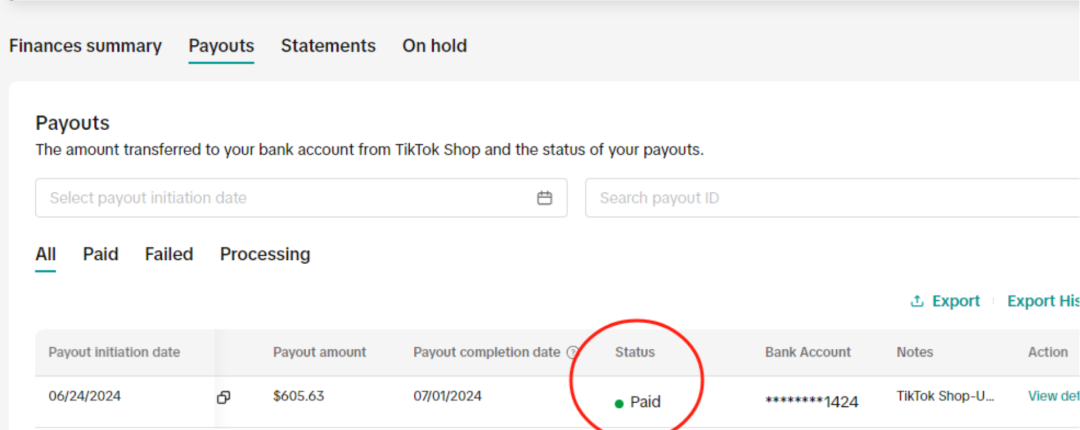Focus the Search payout ID box
1080x430 pixels.
[x=830, y=198]
